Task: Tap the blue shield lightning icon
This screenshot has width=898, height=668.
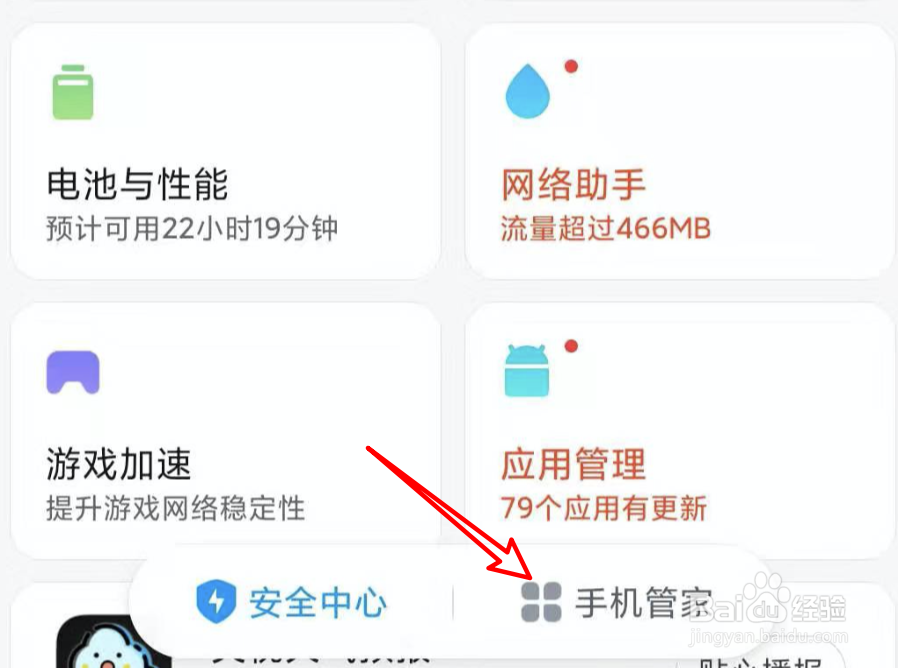Action: pos(216,601)
